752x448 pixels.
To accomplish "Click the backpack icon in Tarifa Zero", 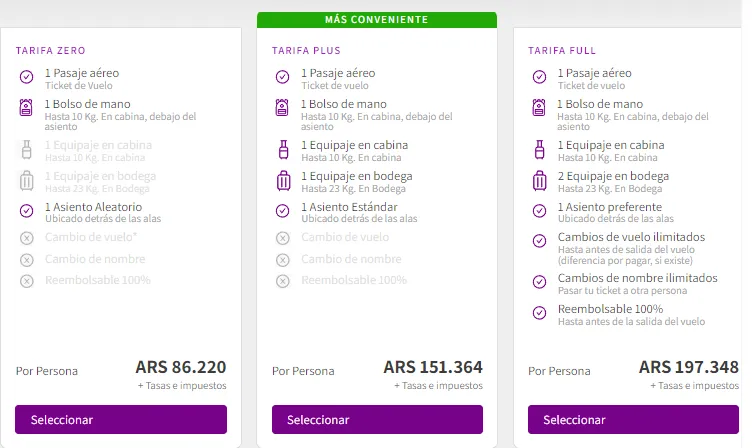I will tap(26, 110).
